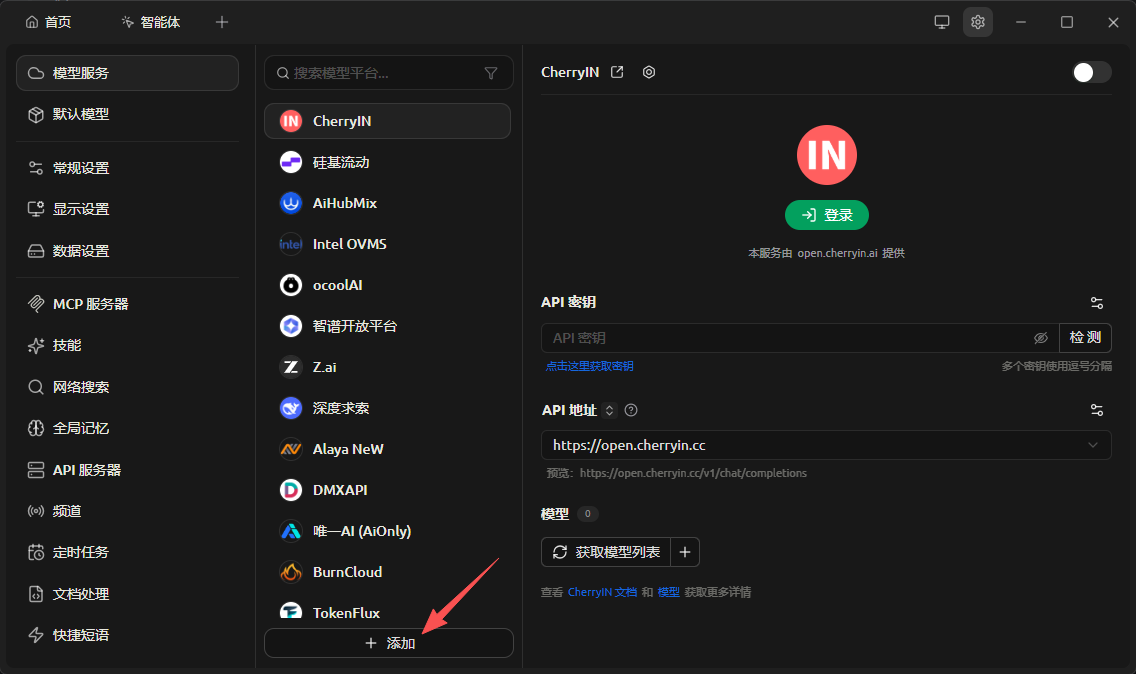Open 默认模型 settings
Image resolution: width=1136 pixels, height=674 pixels.
[x=128, y=115]
